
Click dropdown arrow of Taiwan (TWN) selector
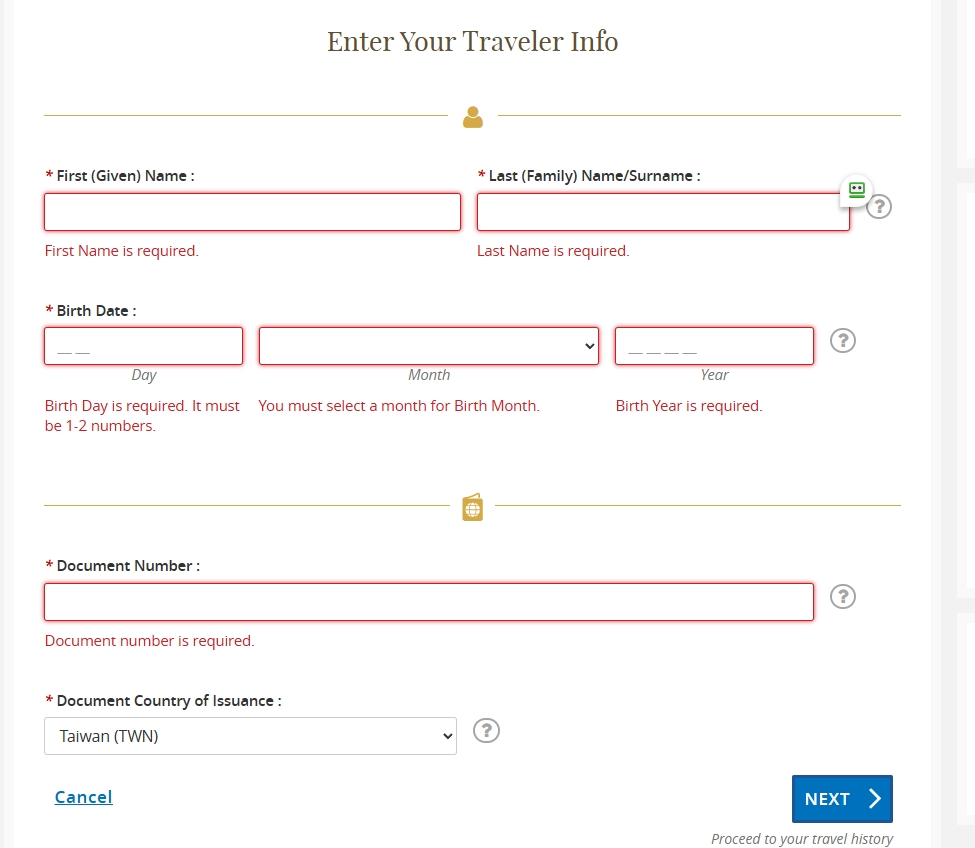tap(447, 736)
